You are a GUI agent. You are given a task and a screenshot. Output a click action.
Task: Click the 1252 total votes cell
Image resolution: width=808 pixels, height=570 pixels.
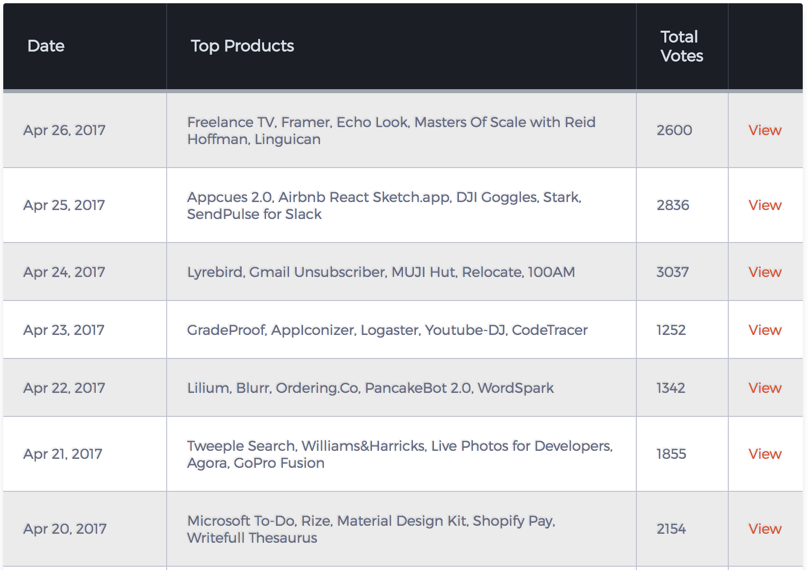(x=671, y=330)
